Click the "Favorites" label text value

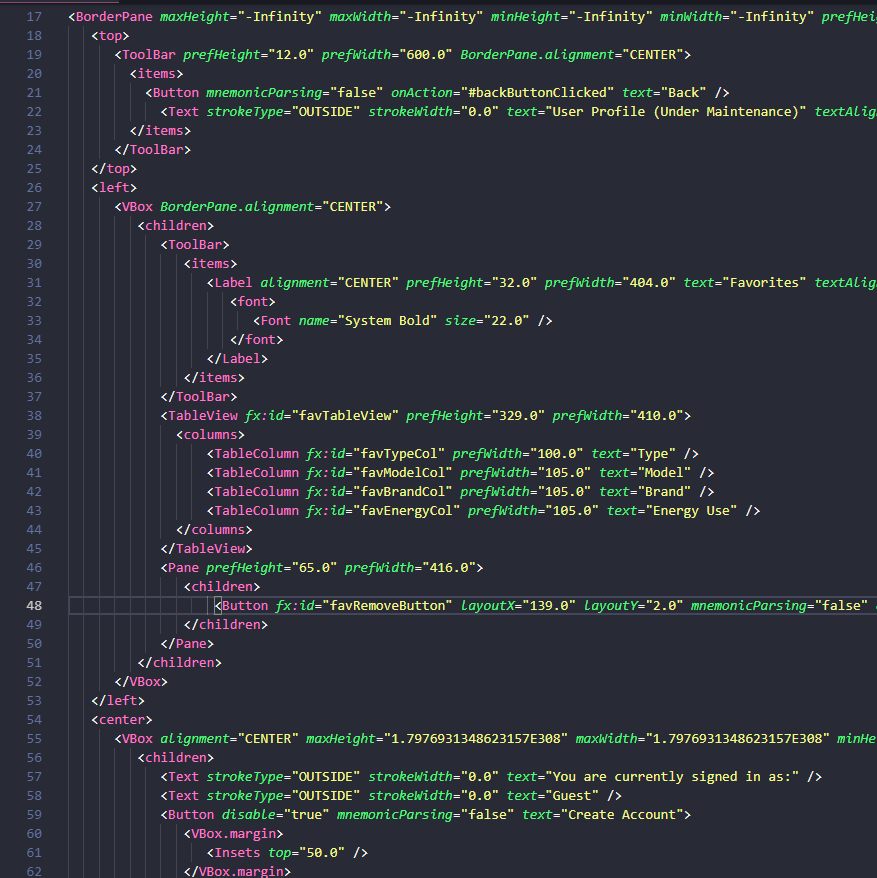tap(764, 283)
